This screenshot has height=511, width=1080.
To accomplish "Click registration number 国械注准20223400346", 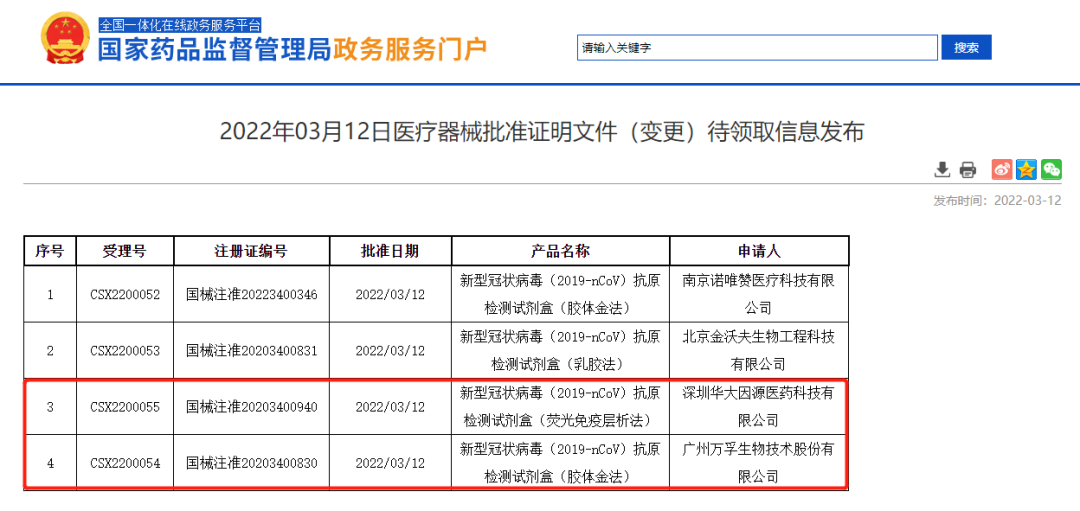I will pos(251,294).
